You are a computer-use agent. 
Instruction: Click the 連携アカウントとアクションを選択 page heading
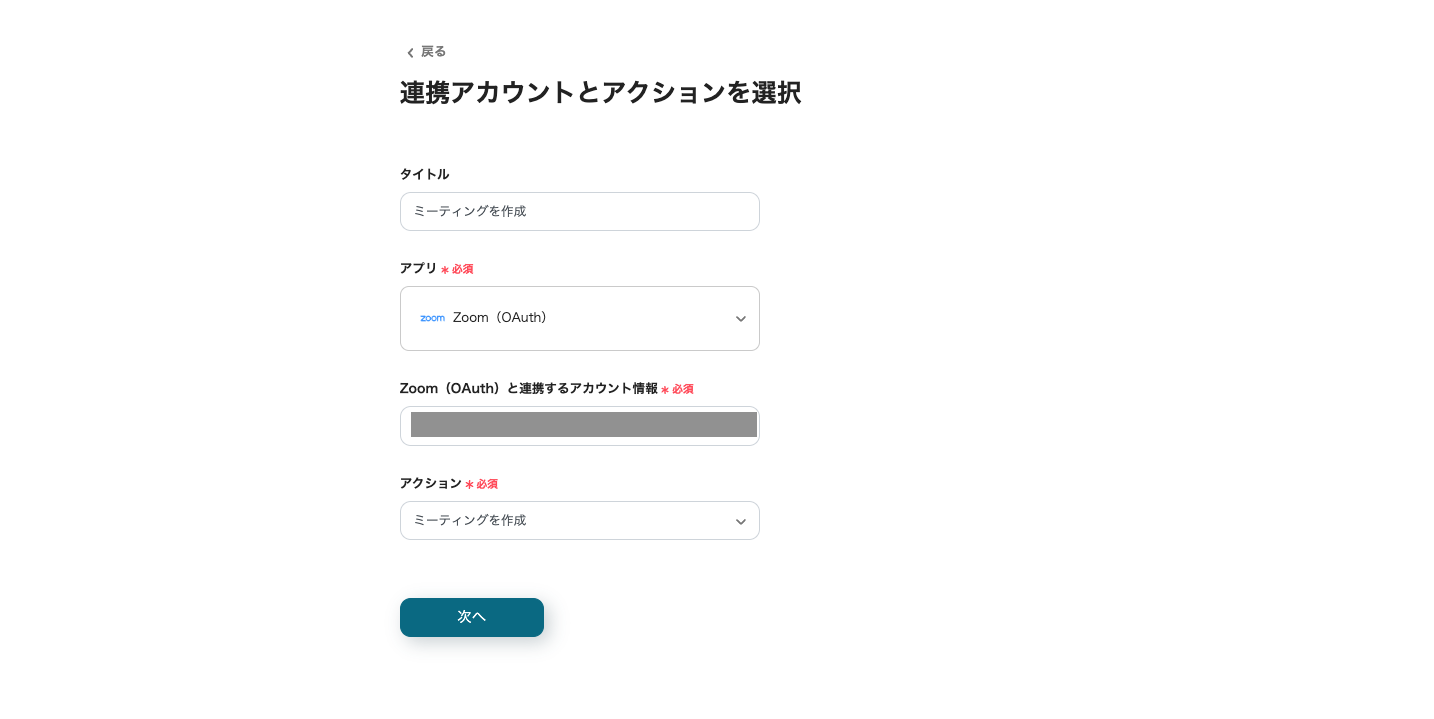click(600, 93)
